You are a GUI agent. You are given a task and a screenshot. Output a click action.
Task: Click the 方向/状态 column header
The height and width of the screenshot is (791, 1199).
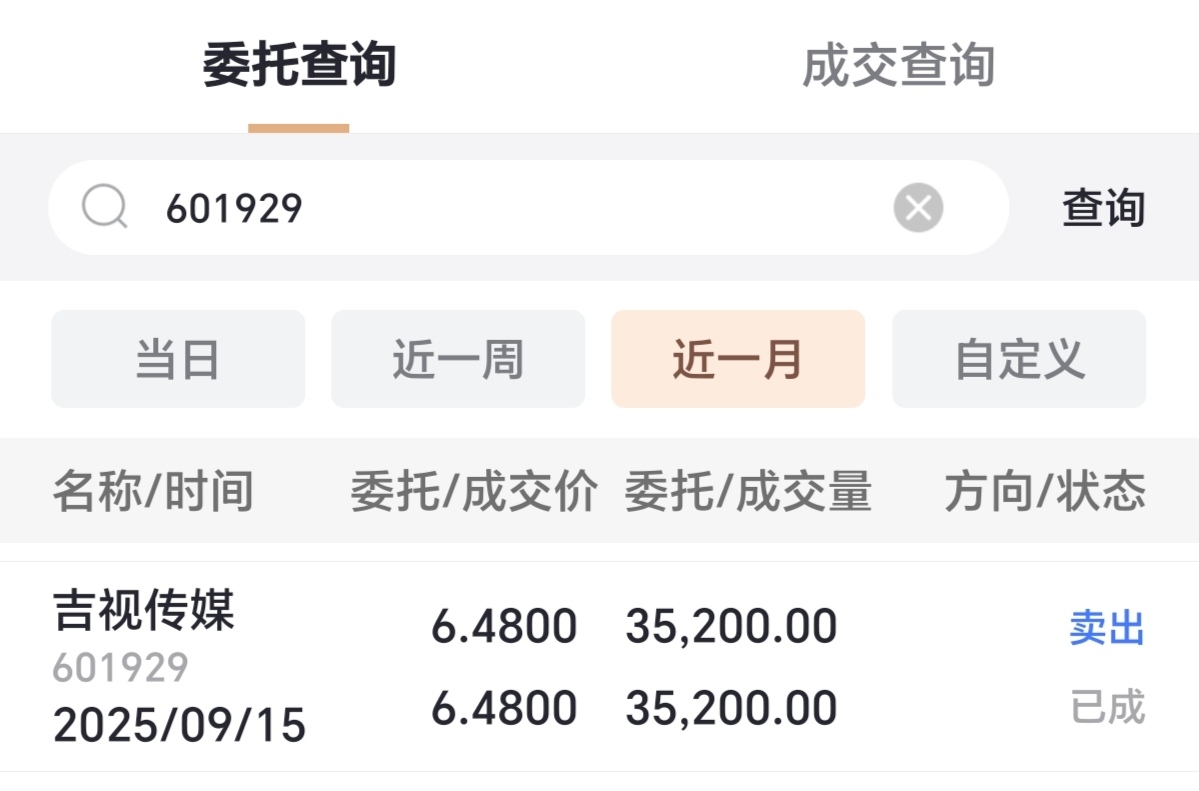coord(1045,492)
